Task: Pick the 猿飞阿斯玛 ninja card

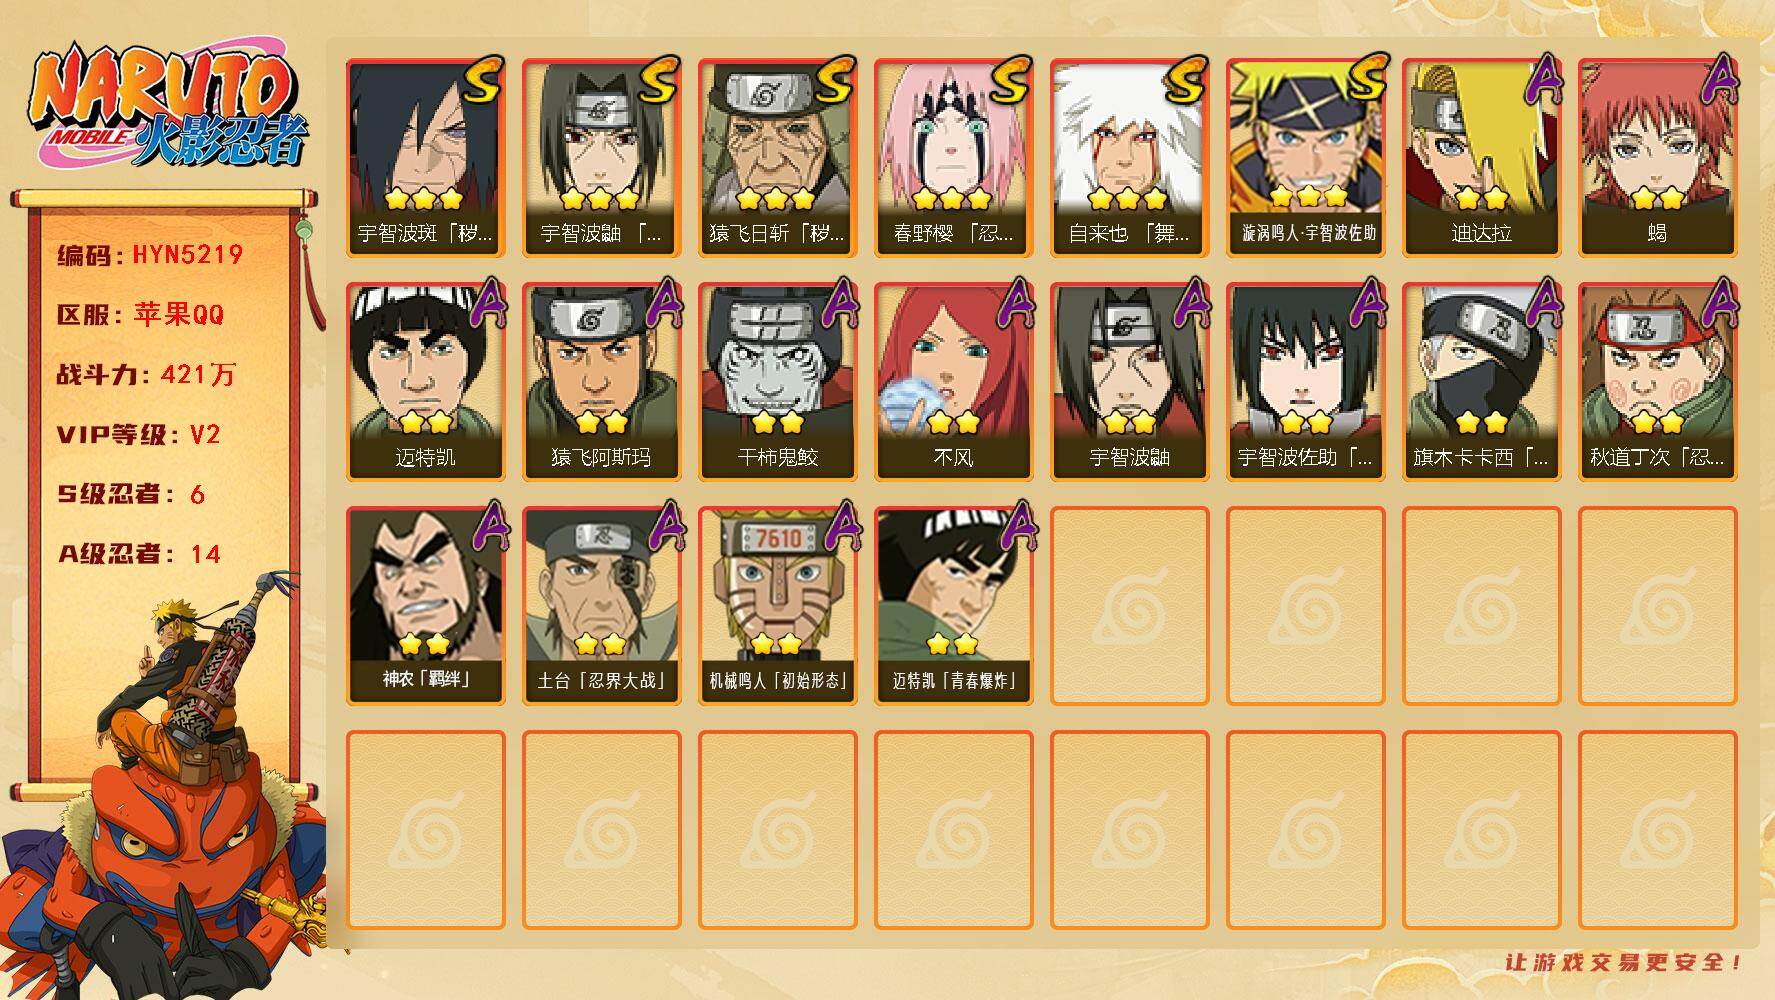Action: point(602,382)
